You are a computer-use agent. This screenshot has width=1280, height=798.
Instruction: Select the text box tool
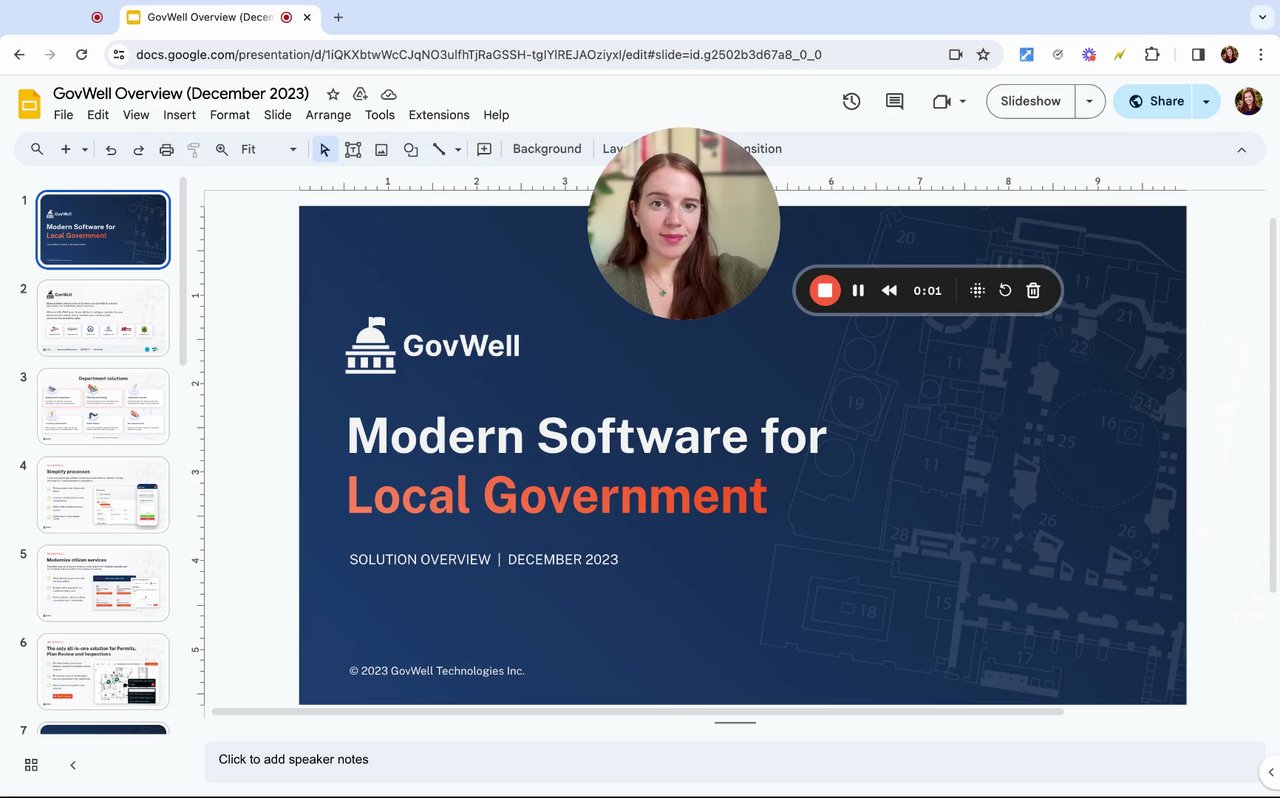353,149
